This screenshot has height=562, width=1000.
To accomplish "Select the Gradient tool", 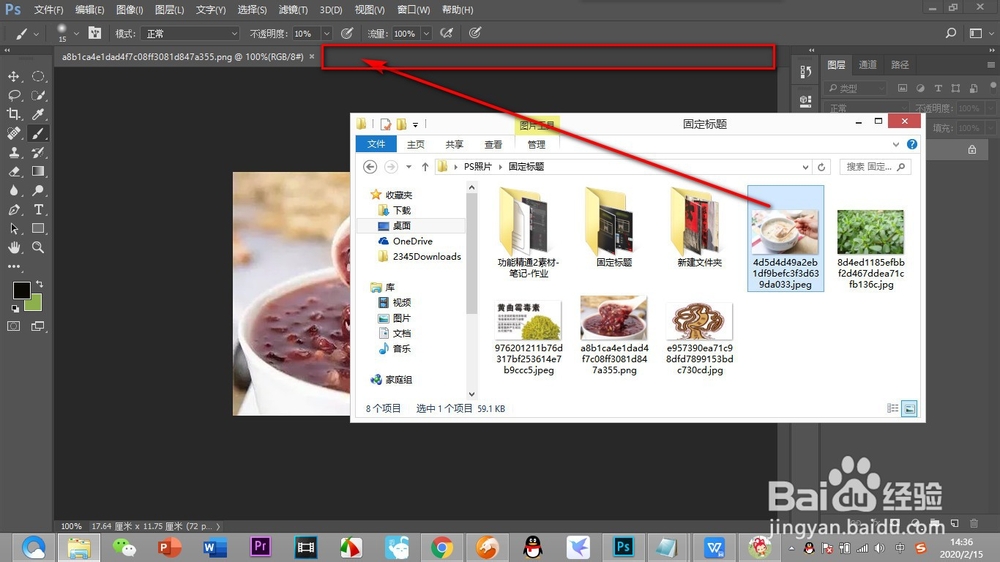I will tap(38, 172).
